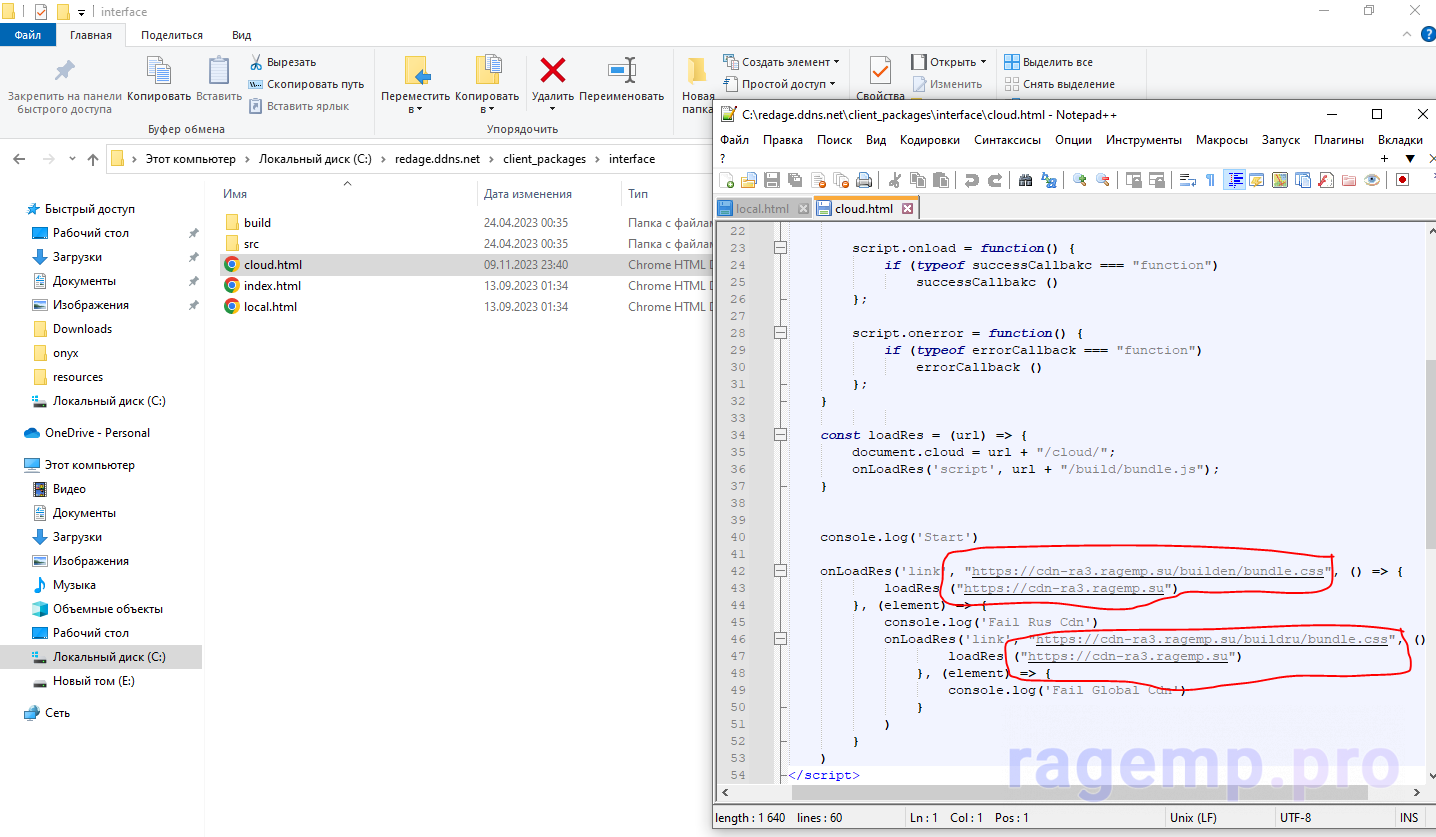Click the Print icon in Notepad++ toolbar
The height and width of the screenshot is (837, 1436).
coord(863,180)
